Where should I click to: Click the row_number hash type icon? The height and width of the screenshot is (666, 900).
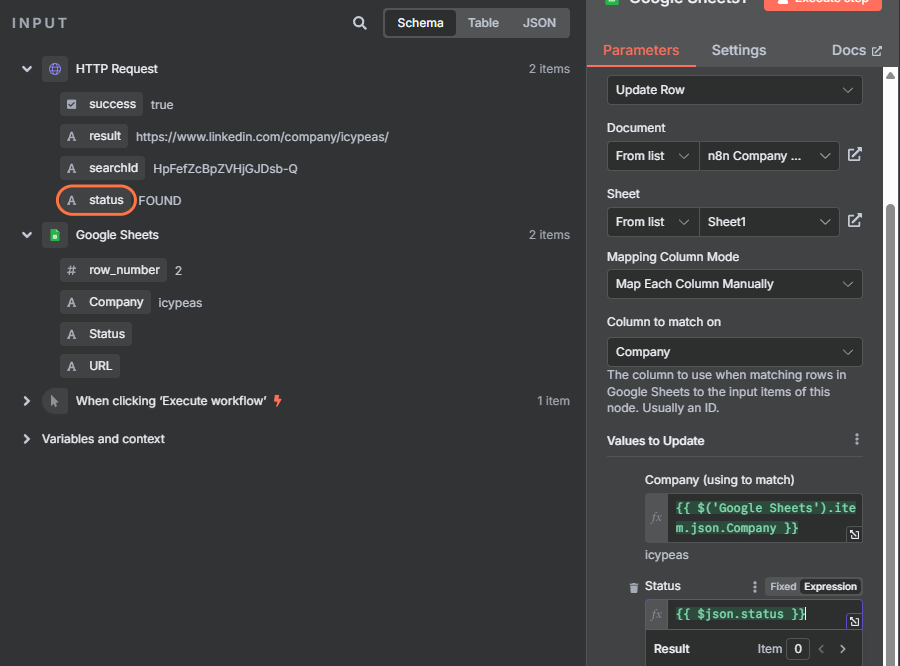(72, 270)
